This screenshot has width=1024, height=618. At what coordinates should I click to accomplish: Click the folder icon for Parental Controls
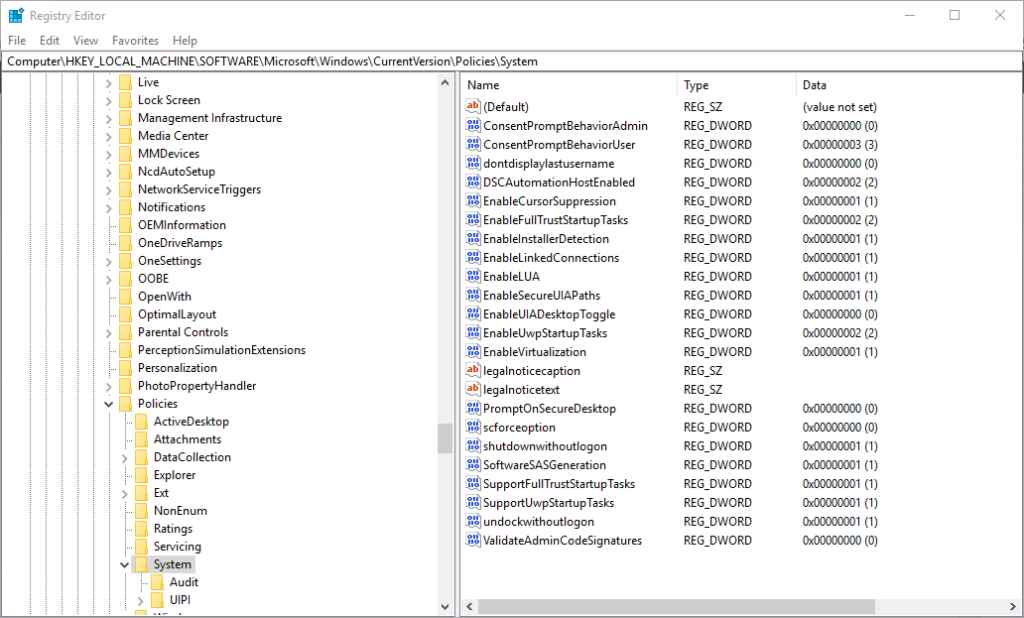coord(125,332)
